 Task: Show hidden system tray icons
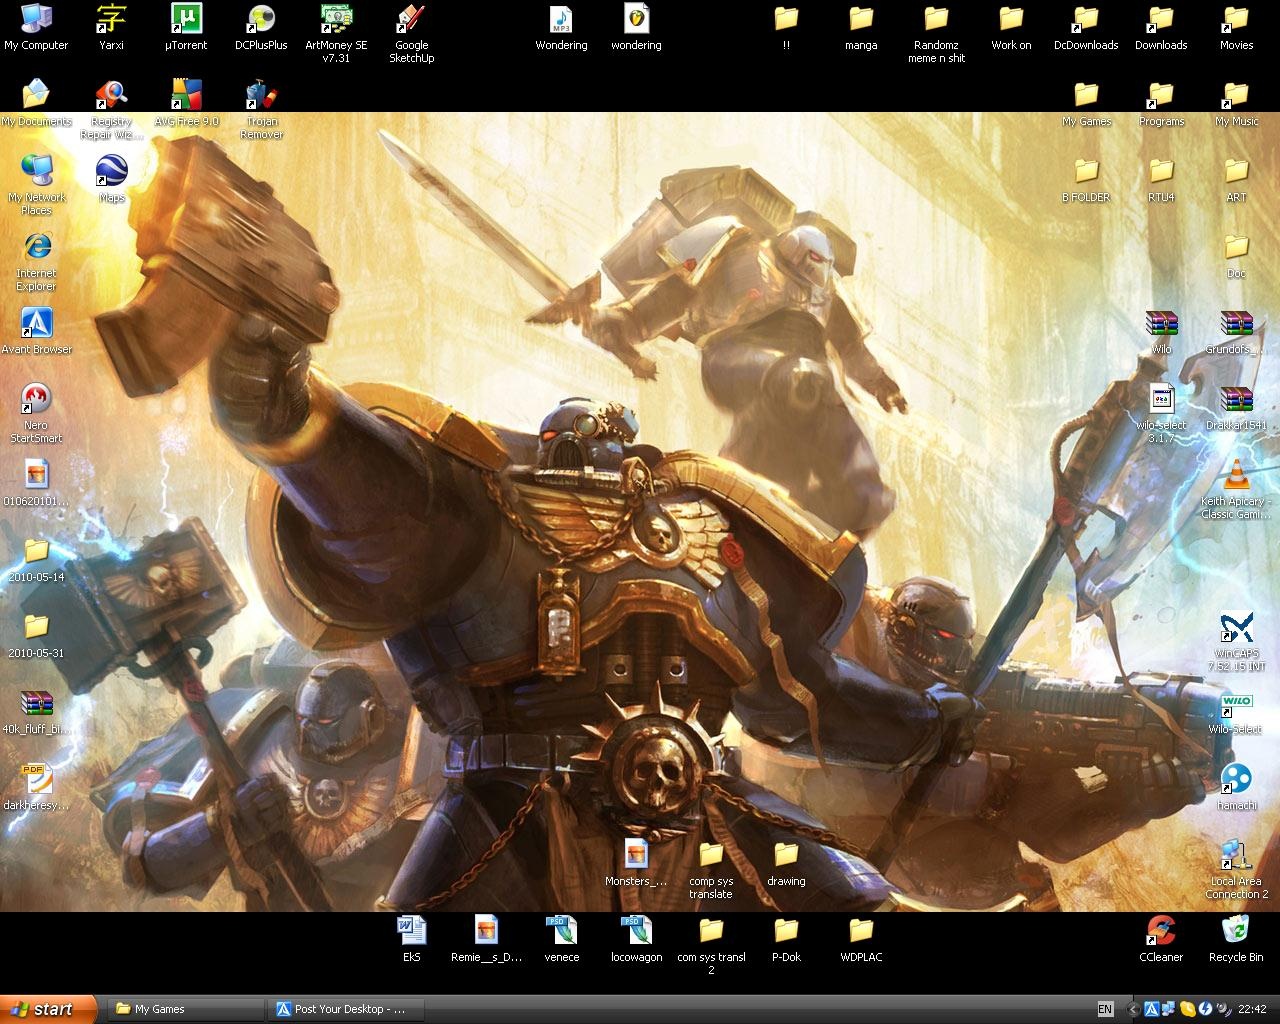pos(1132,1009)
